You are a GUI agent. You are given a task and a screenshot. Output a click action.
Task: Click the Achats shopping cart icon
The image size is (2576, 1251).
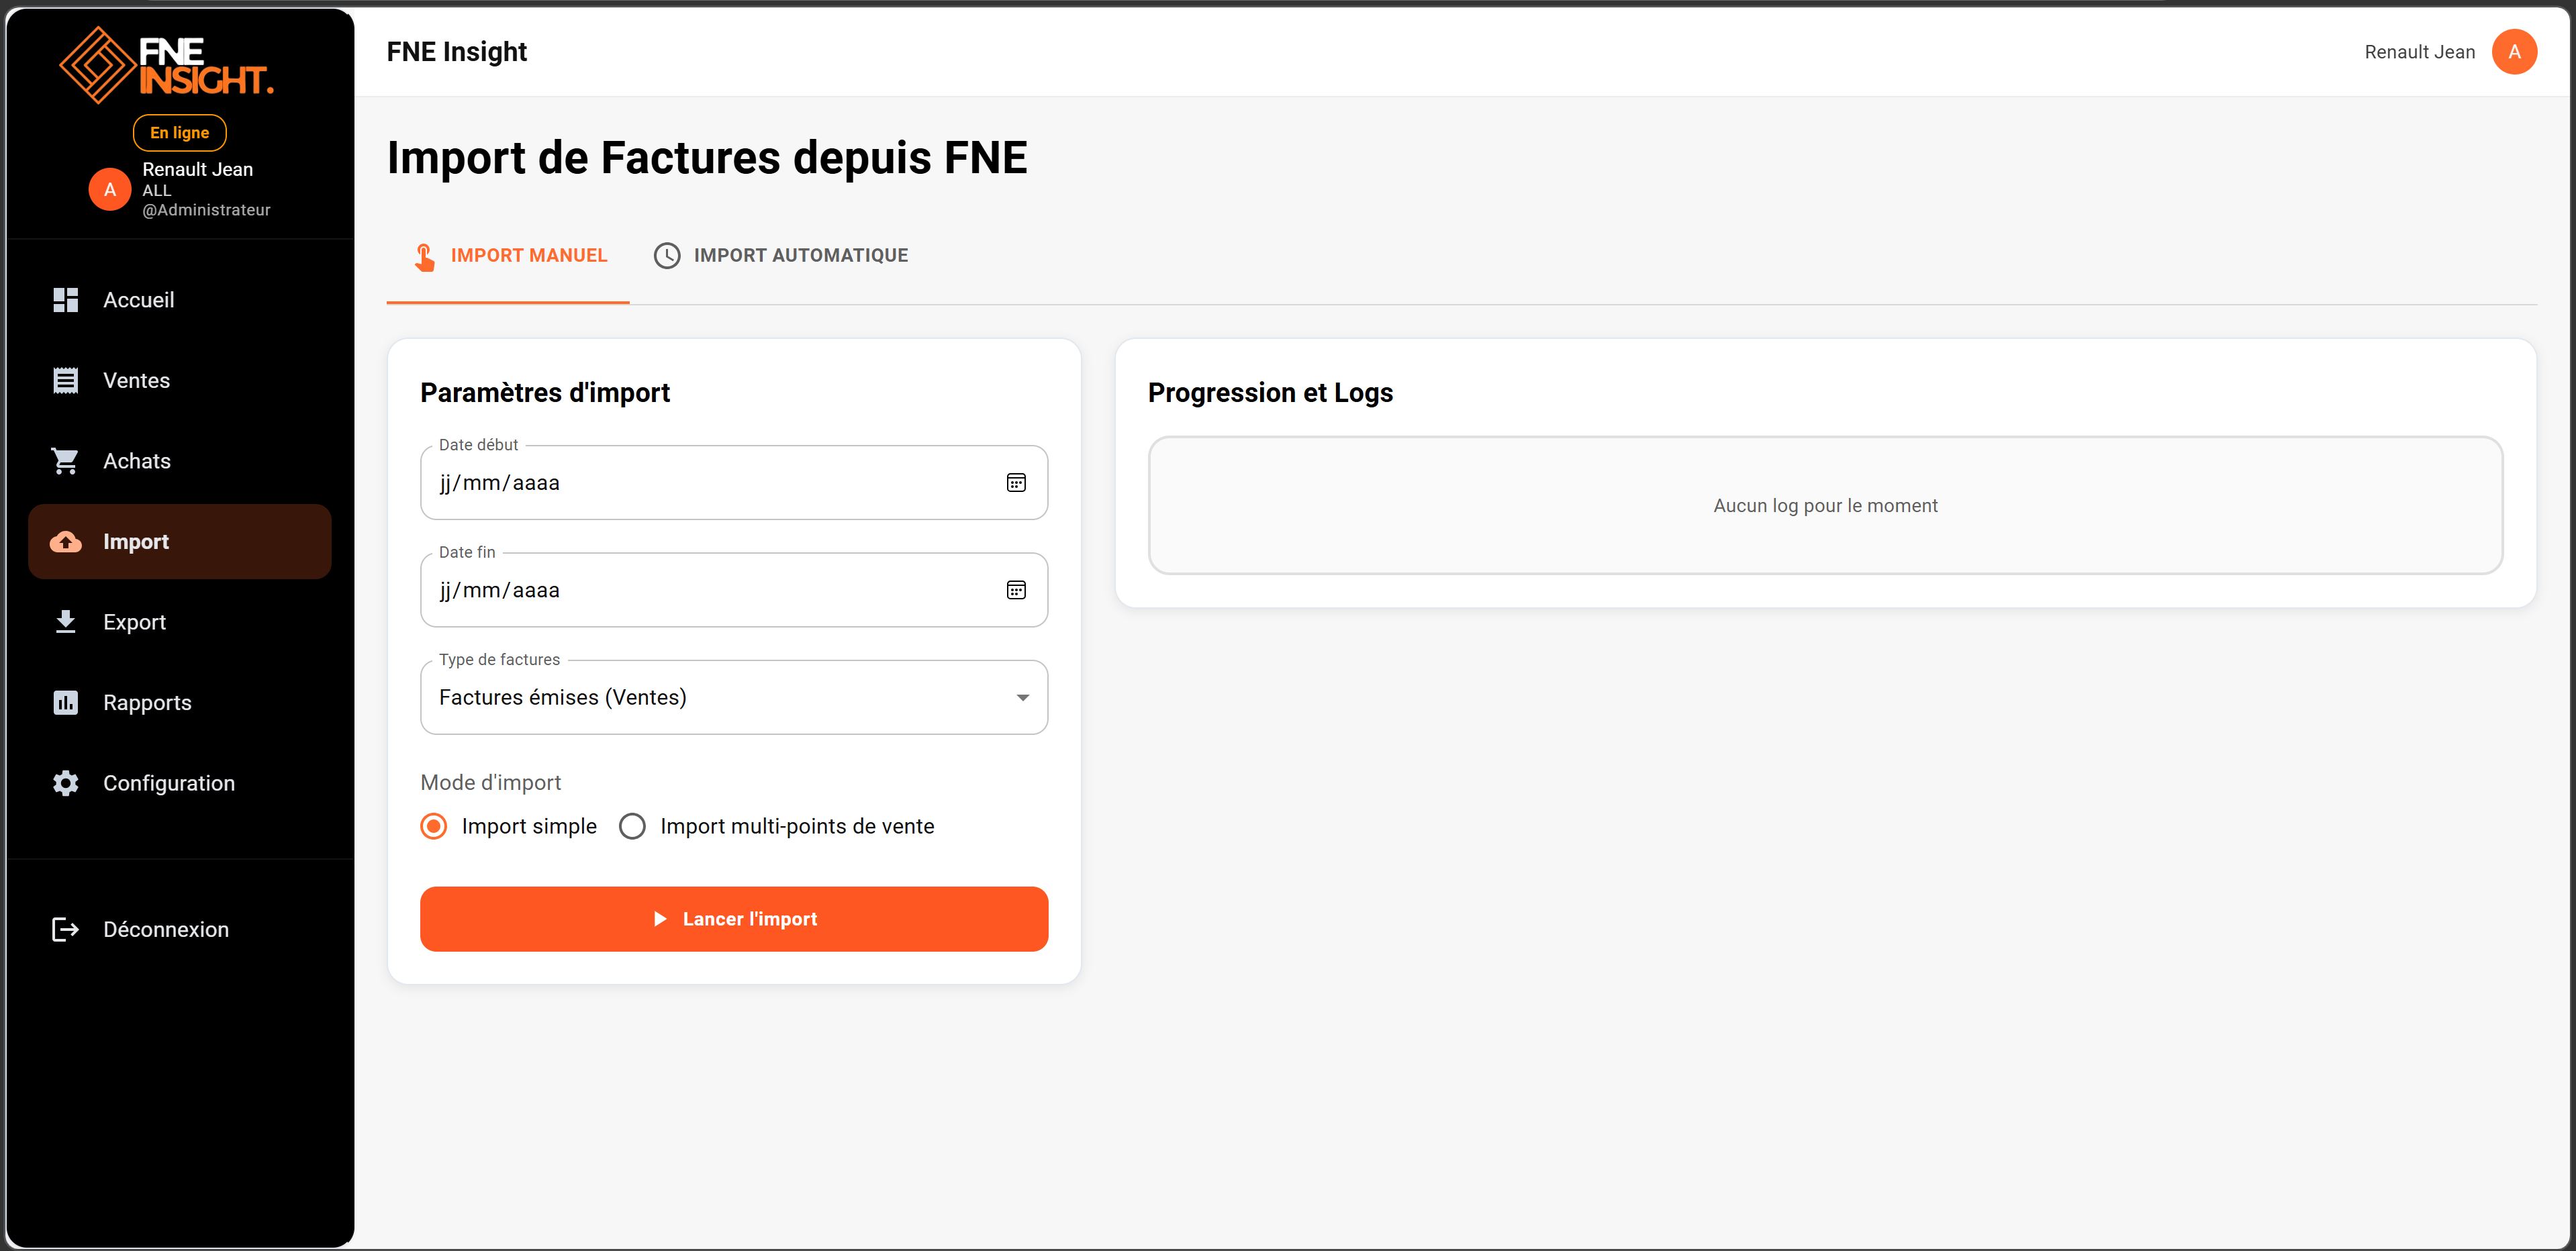coord(66,461)
